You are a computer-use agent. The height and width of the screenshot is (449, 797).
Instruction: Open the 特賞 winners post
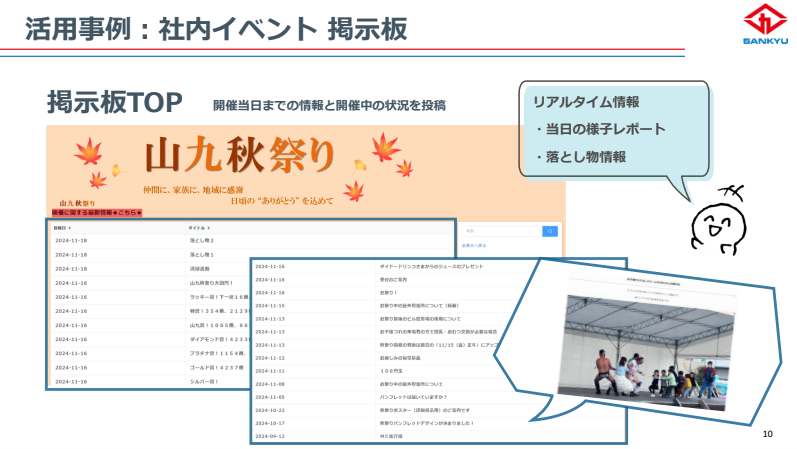click(219, 311)
